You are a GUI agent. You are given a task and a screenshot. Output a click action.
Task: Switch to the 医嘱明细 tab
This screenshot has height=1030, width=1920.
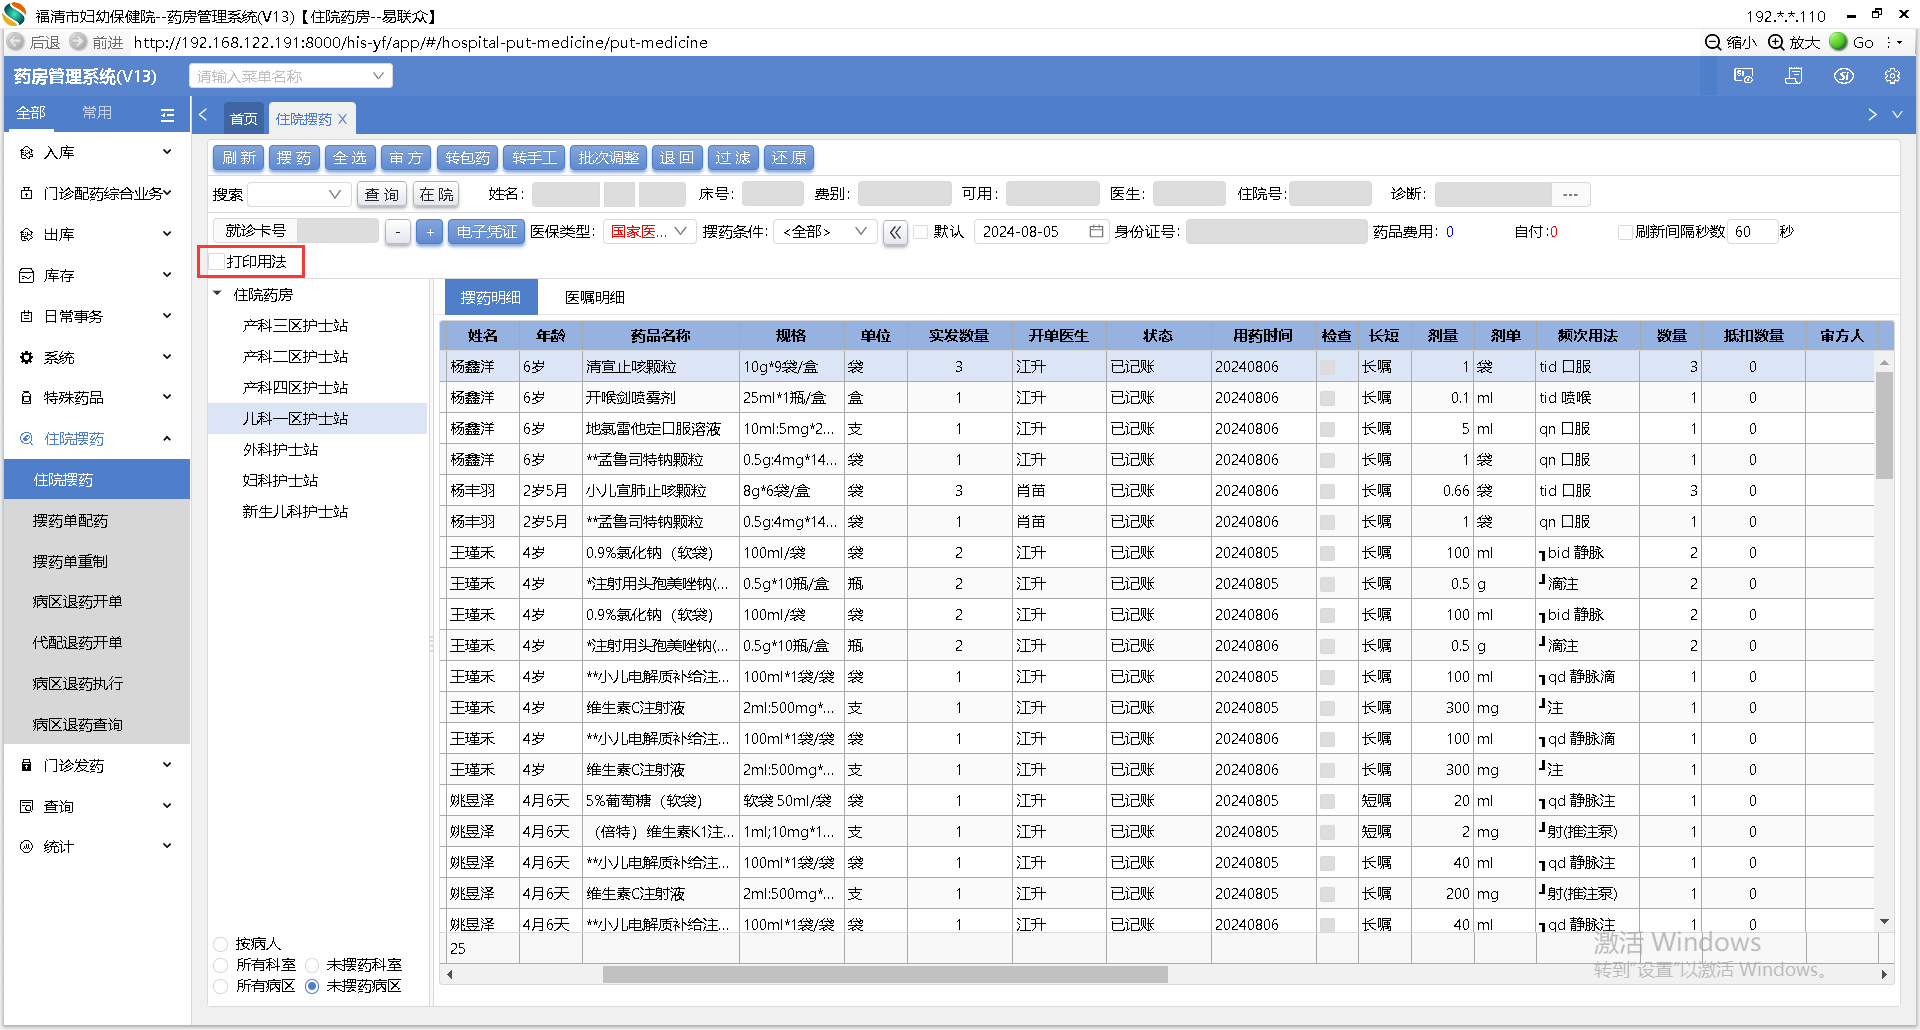(595, 297)
